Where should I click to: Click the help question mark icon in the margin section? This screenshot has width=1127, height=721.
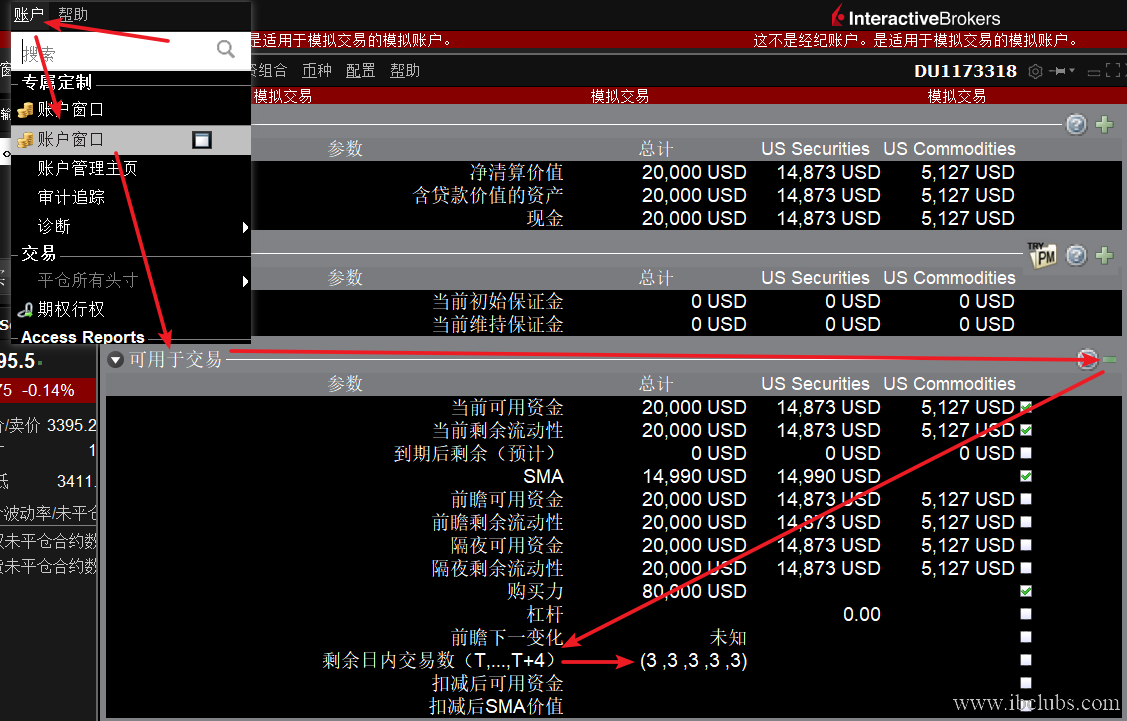point(1076,255)
